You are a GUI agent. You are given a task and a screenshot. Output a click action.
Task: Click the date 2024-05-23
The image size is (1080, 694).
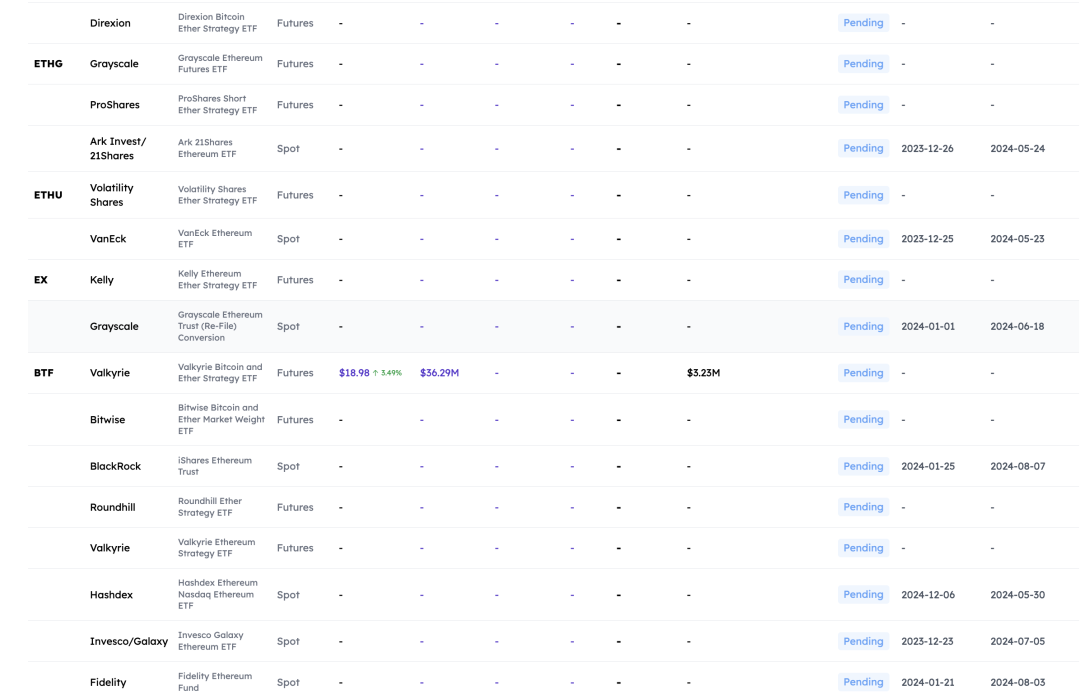point(1017,239)
